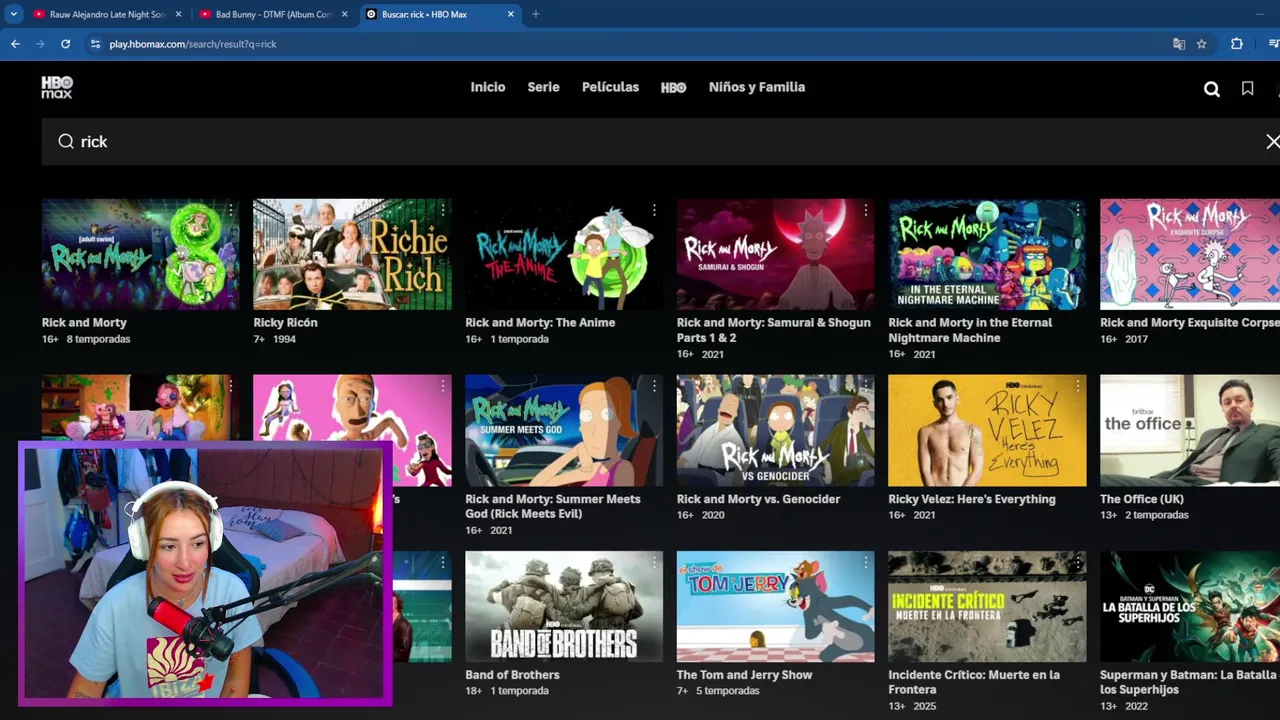Click Rick and Morty in the Eternal Nightmare title
Image resolution: width=1280 pixels, height=720 pixels.
point(970,330)
